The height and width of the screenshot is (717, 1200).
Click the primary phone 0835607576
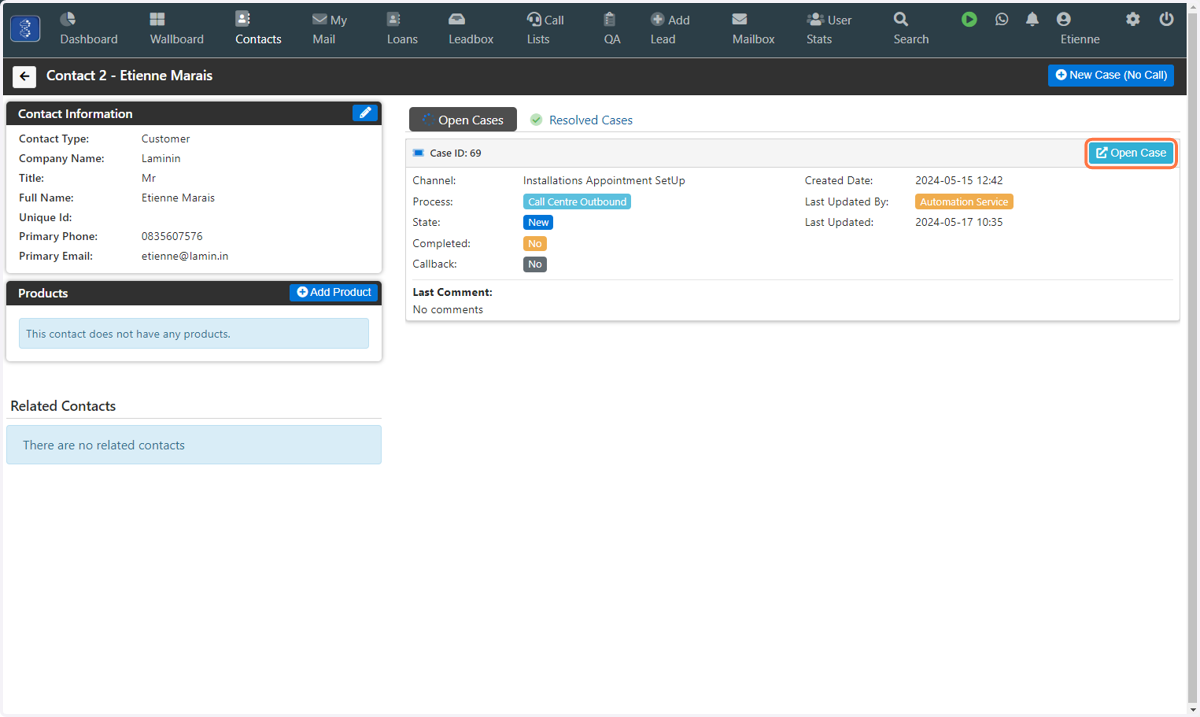pyautogui.click(x=172, y=237)
